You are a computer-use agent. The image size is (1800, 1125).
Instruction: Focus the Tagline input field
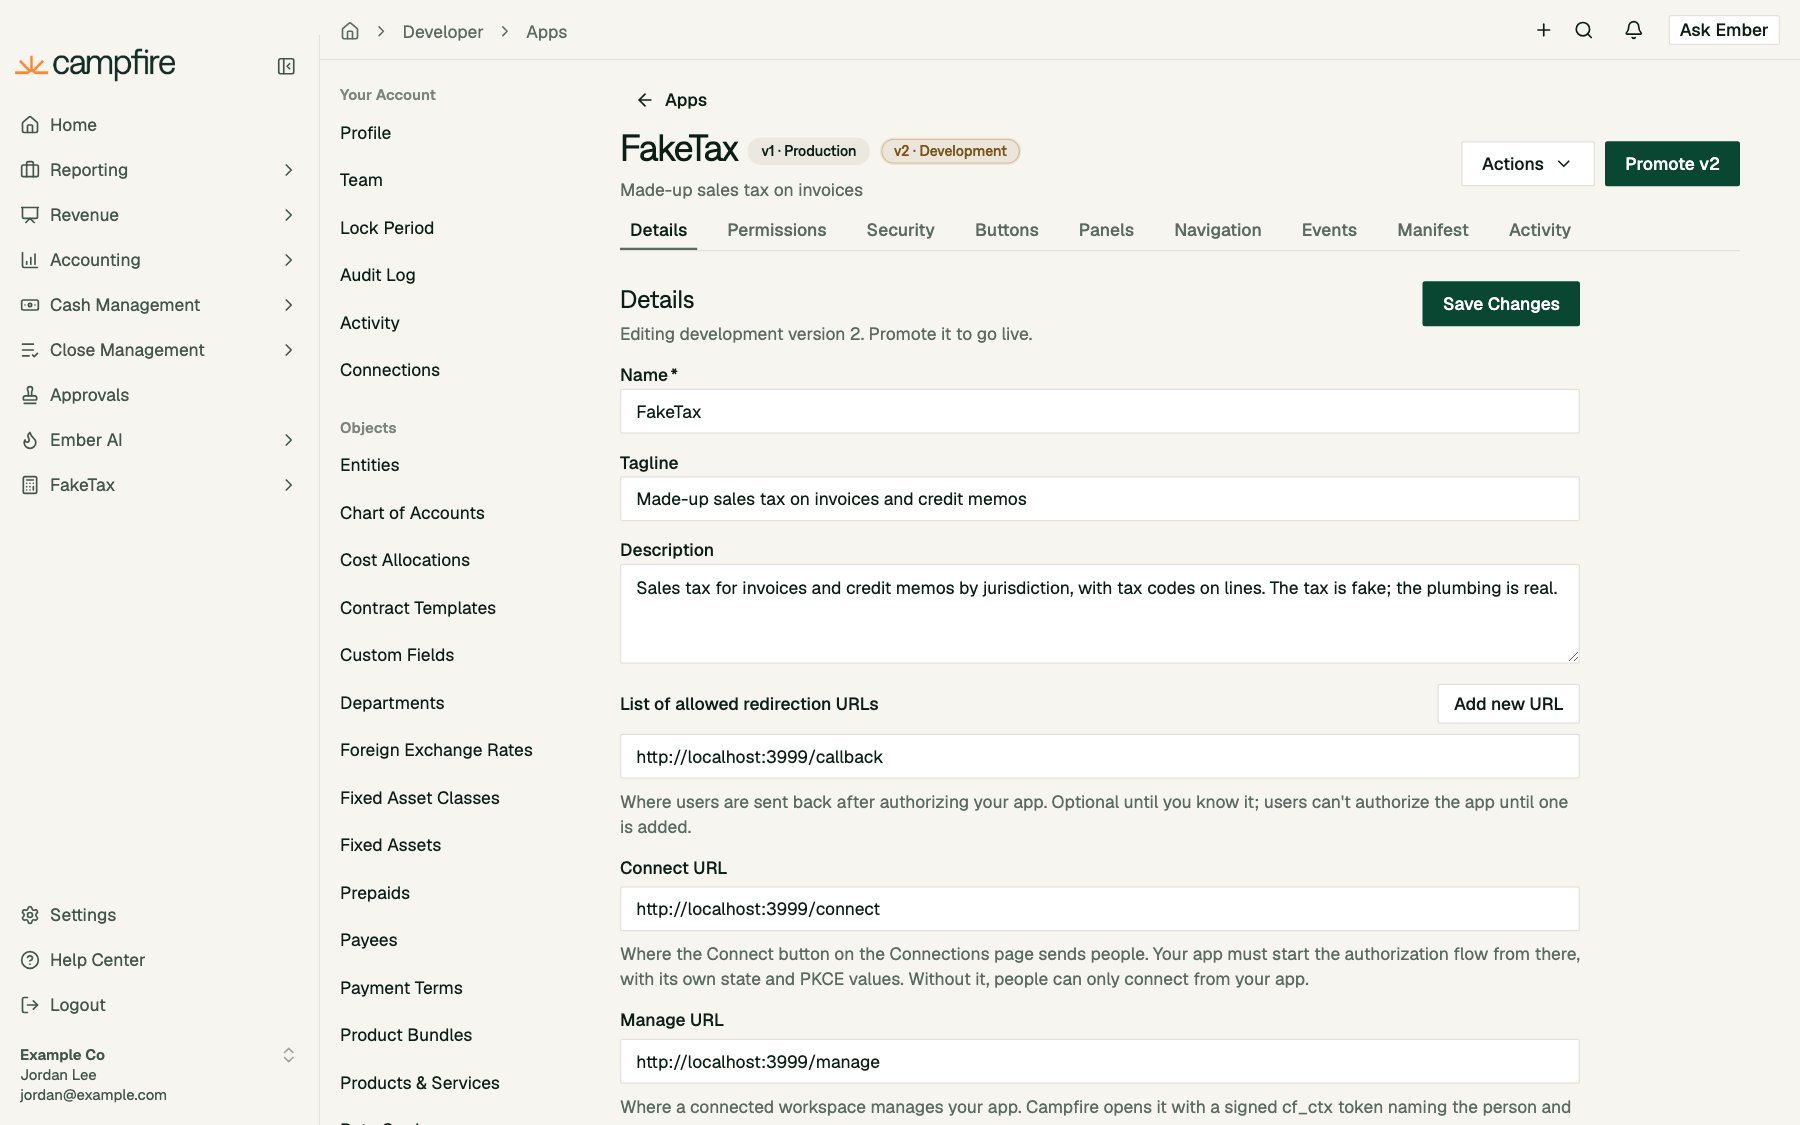[x=1099, y=499]
